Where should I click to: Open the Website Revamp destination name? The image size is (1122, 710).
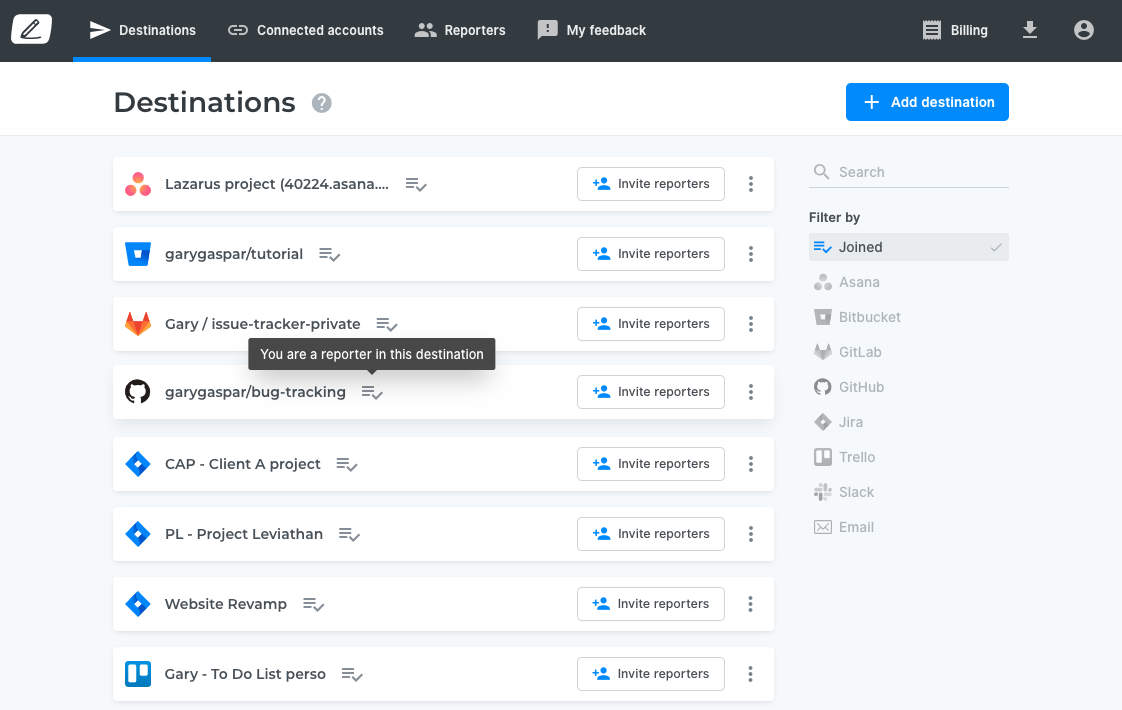coord(225,604)
